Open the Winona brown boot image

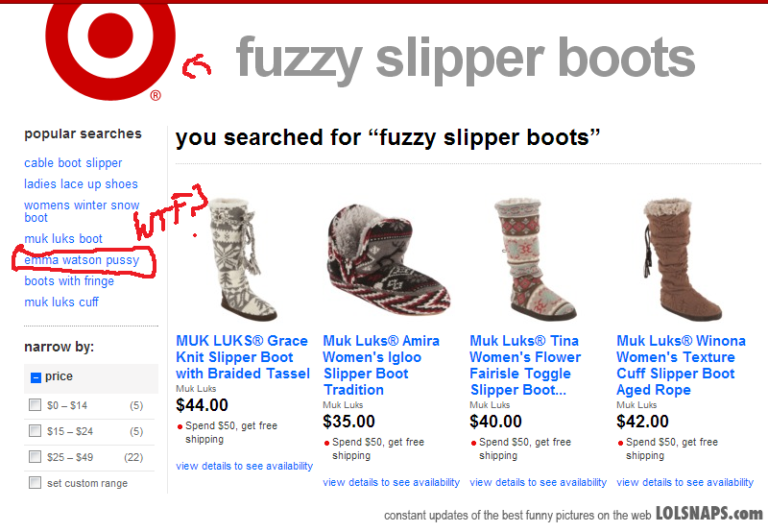(x=682, y=260)
